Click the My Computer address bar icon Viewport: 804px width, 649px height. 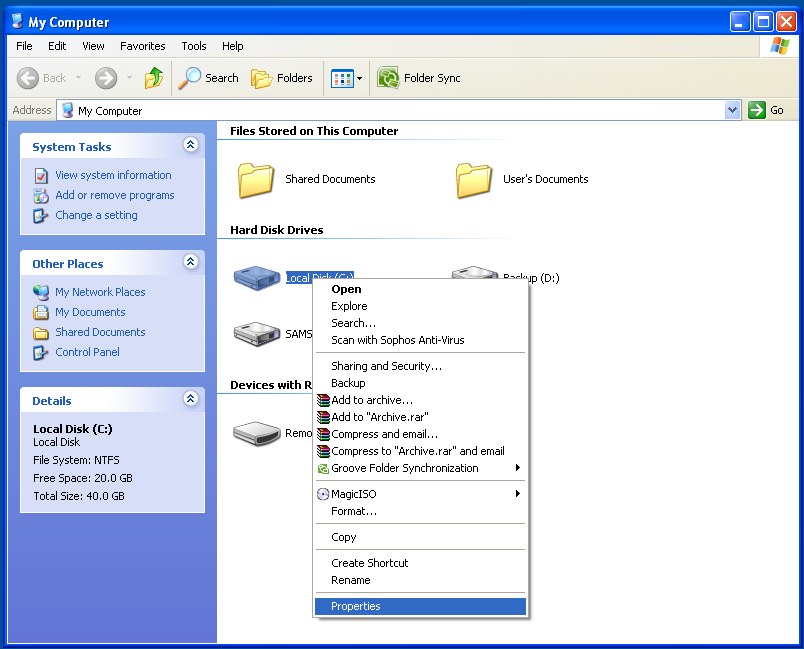(x=67, y=110)
